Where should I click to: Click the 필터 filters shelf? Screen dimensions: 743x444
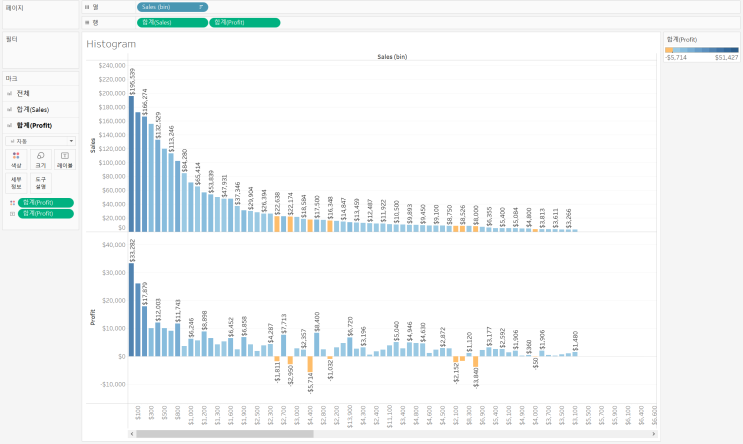(41, 50)
